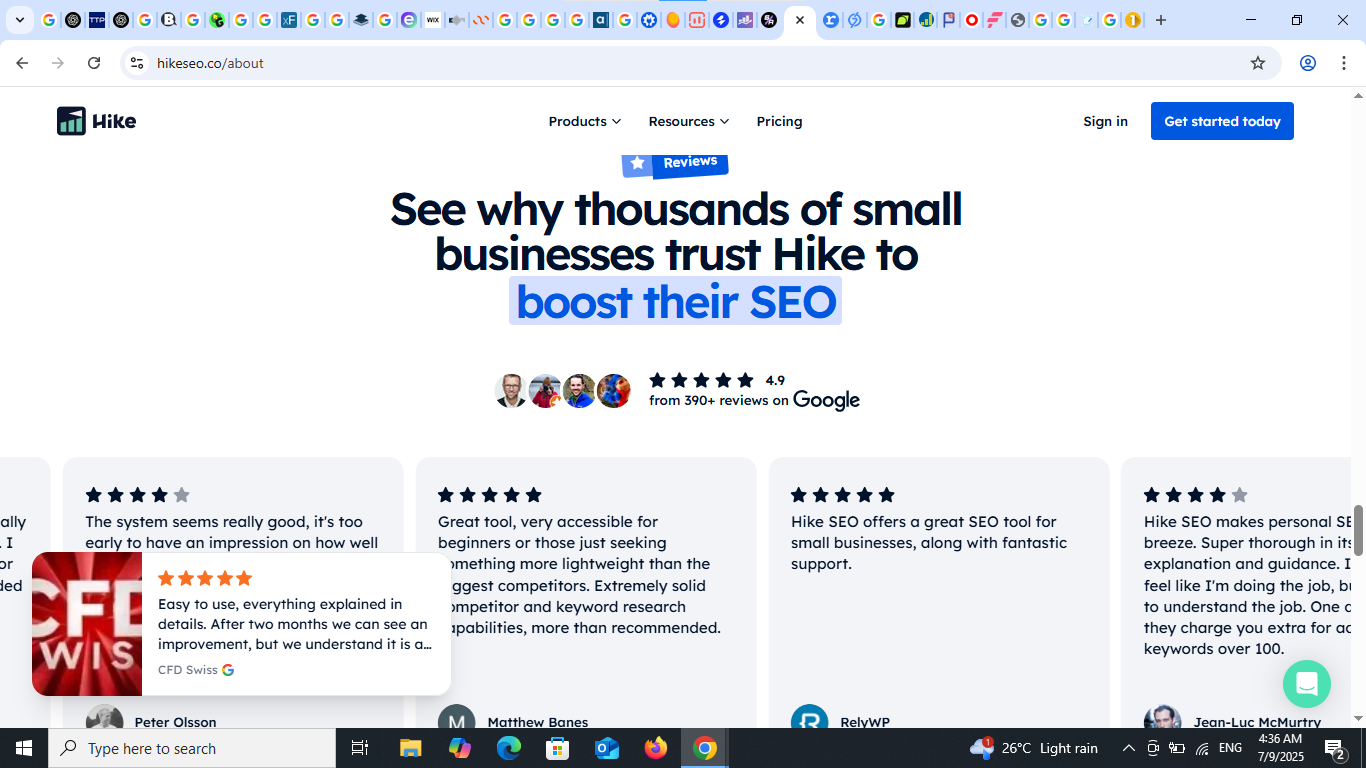This screenshot has height=768, width=1366.
Task: Click the Type here to search box
Action: 192,748
